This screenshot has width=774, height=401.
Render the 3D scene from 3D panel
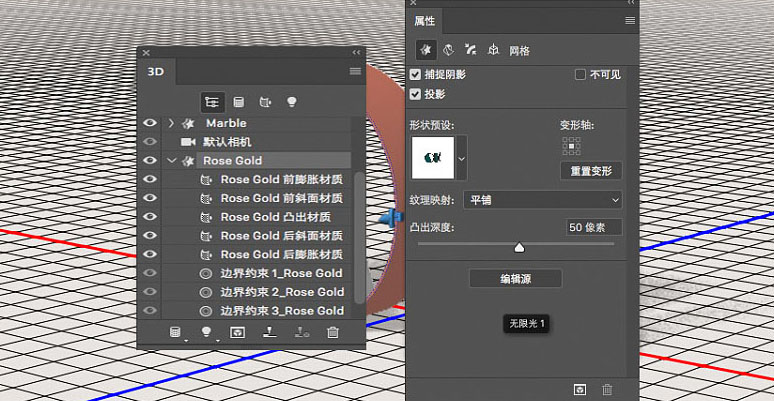coord(238,333)
